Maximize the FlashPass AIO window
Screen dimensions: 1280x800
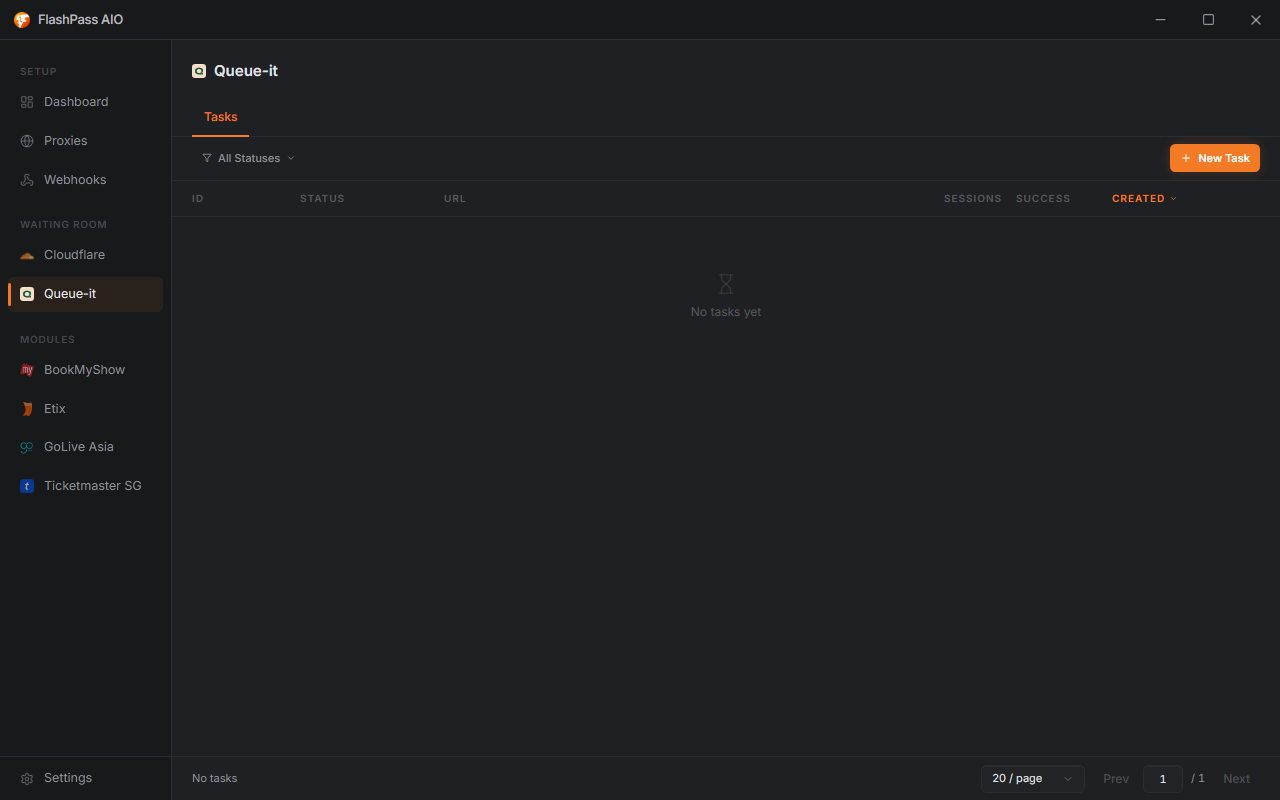(x=1208, y=20)
